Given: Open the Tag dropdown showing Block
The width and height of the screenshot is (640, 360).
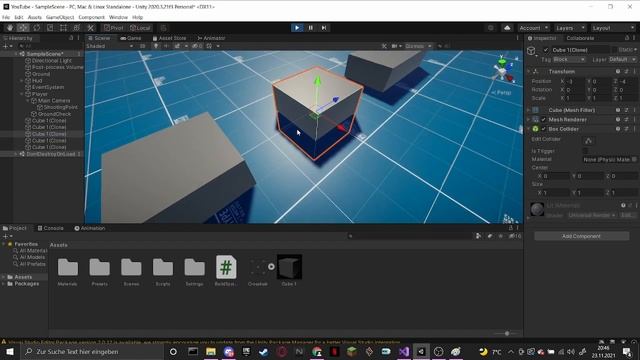Looking at the screenshot, I should pyautogui.click(x=569, y=60).
